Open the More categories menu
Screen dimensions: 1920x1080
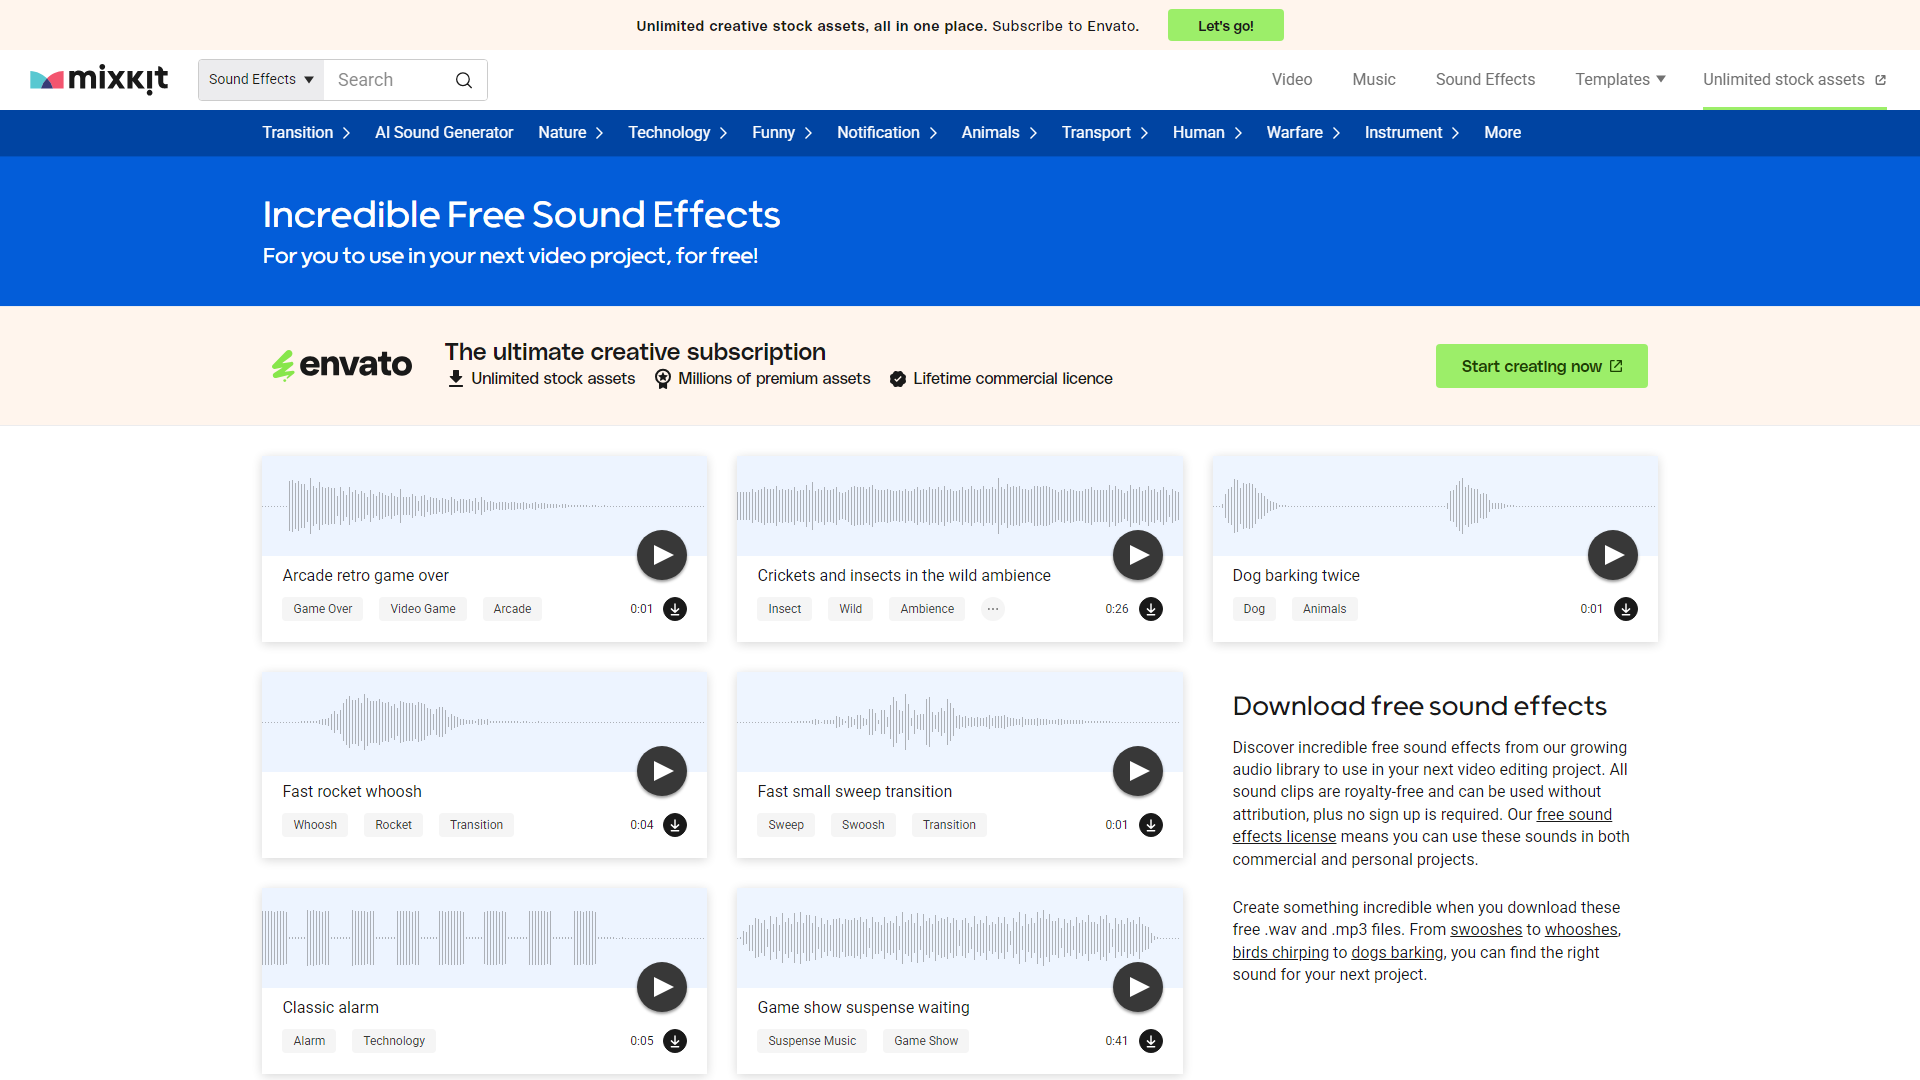point(1502,133)
